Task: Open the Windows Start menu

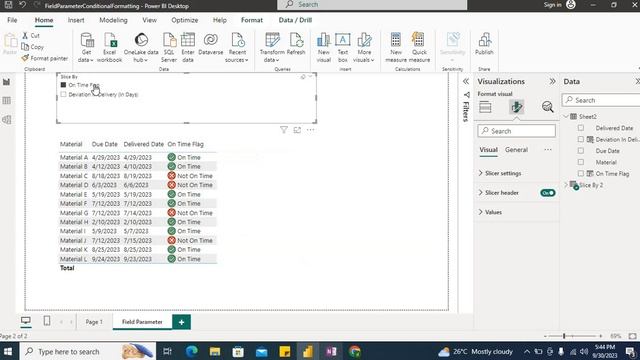Action: (x=8, y=351)
